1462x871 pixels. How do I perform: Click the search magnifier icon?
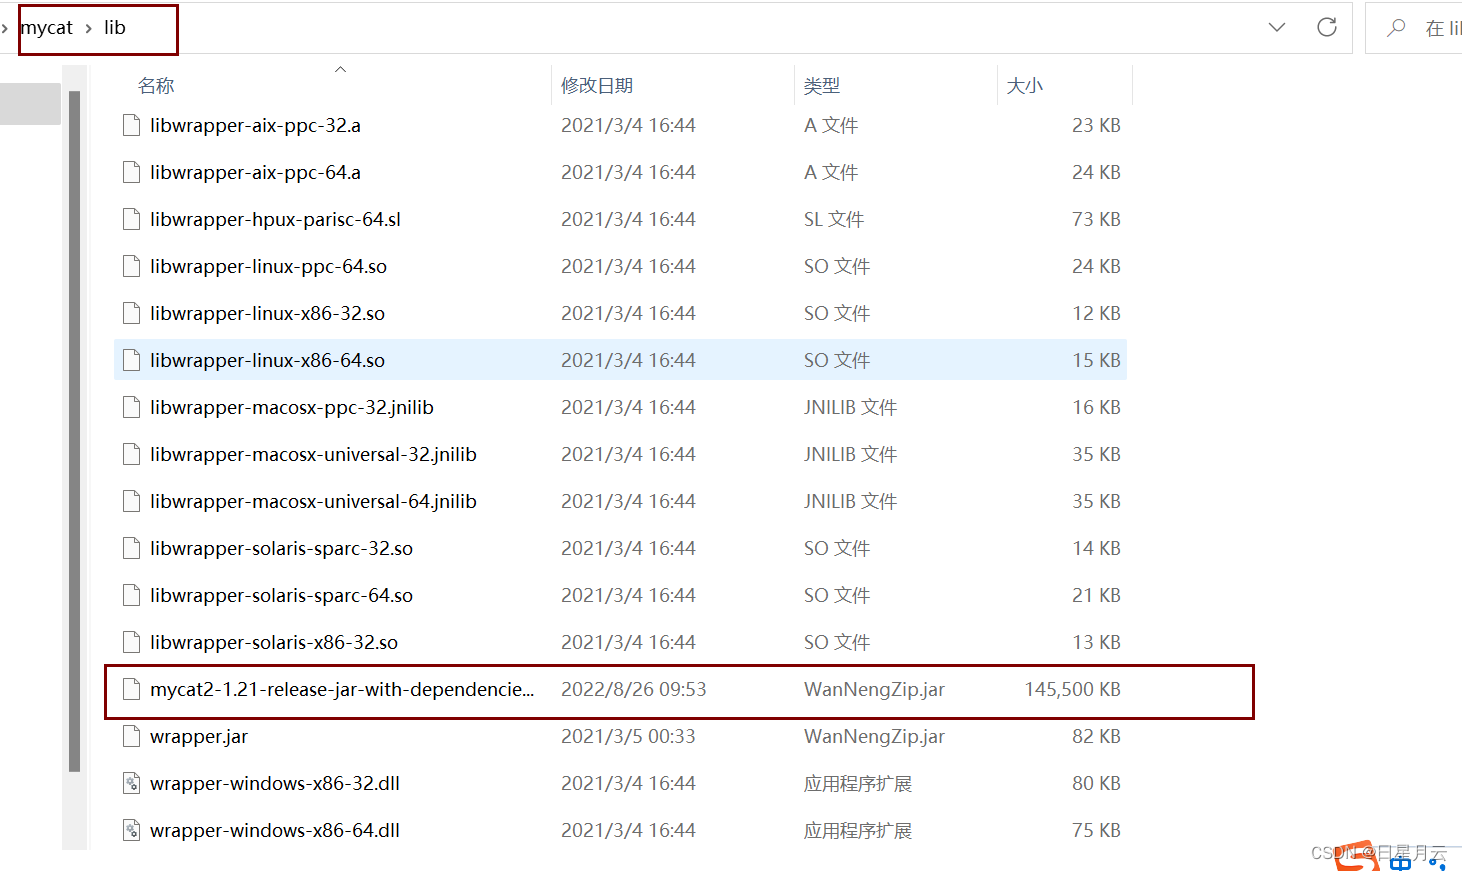(1396, 28)
